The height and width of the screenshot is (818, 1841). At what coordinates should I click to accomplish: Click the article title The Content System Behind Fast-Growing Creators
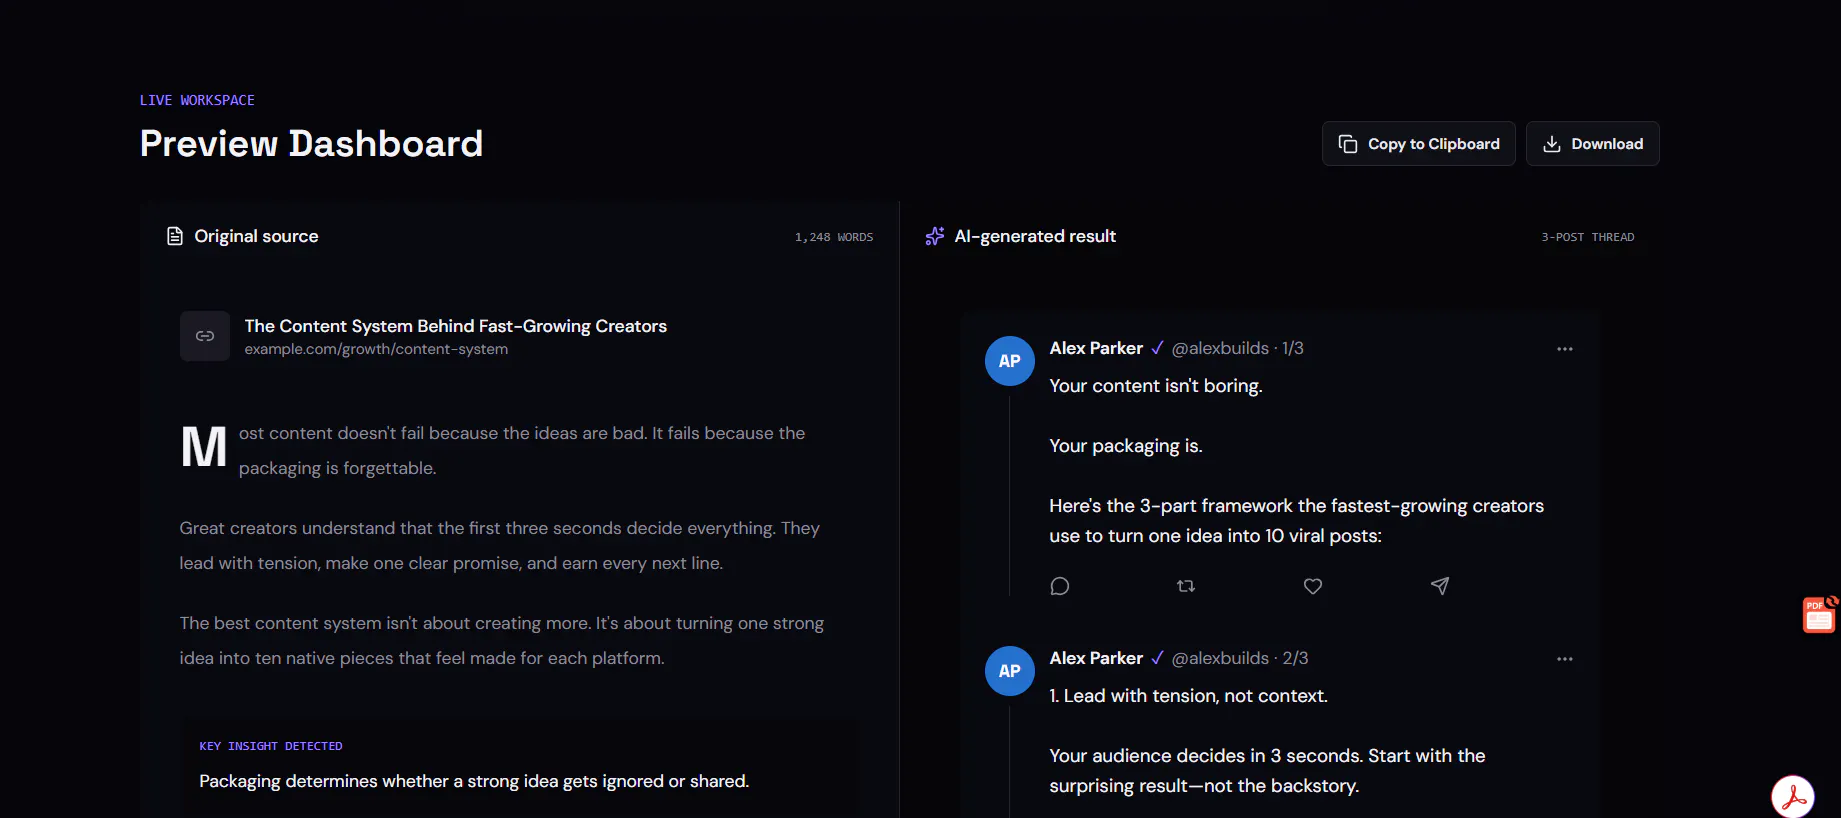tap(455, 326)
